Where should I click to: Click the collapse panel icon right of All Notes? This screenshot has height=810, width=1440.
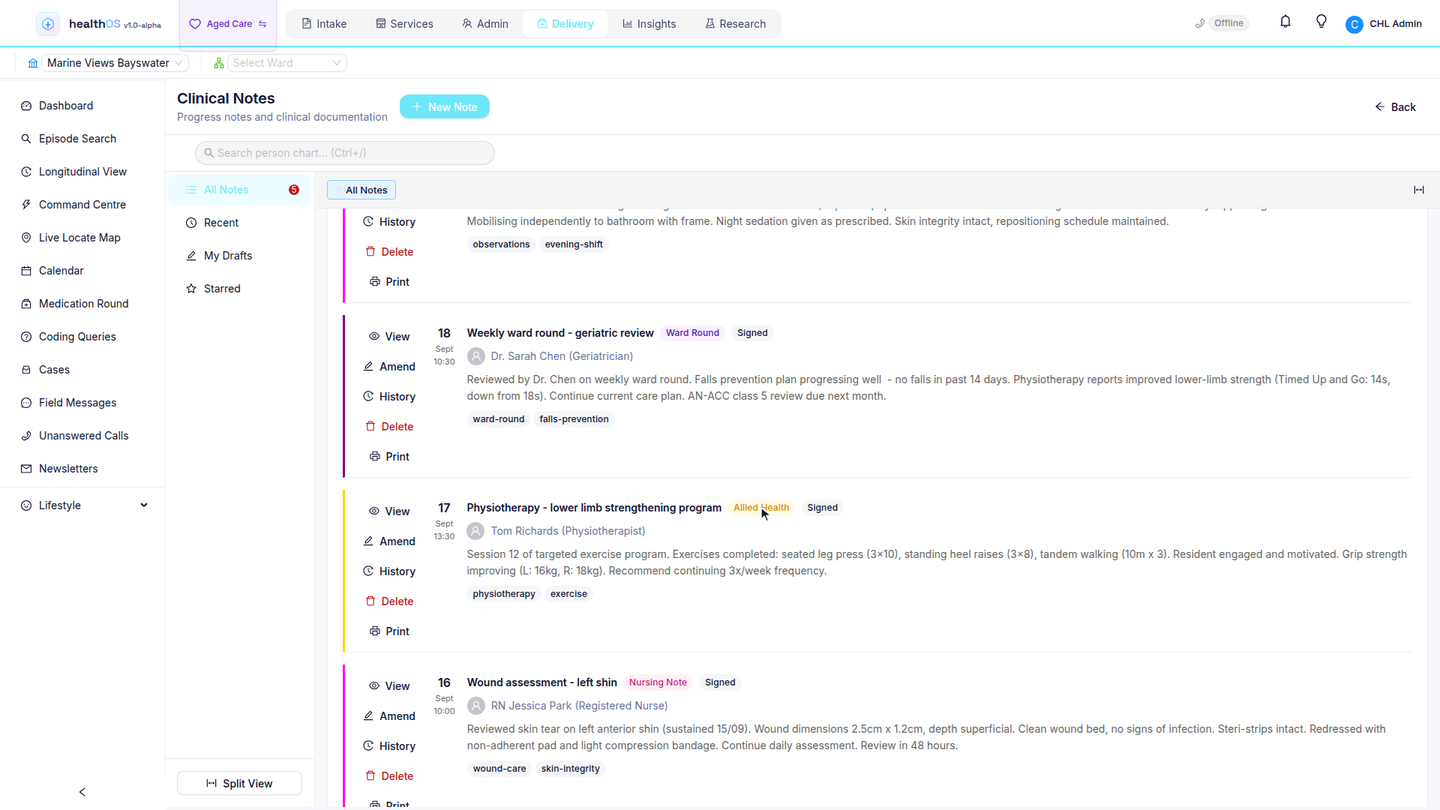(1418, 190)
